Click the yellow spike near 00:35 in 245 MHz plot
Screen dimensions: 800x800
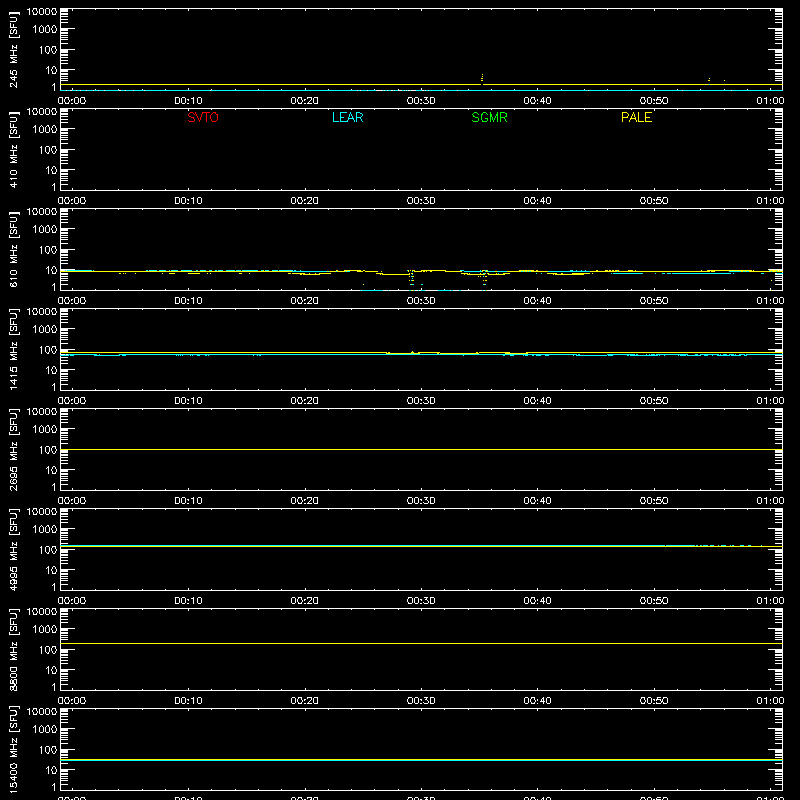coord(482,78)
